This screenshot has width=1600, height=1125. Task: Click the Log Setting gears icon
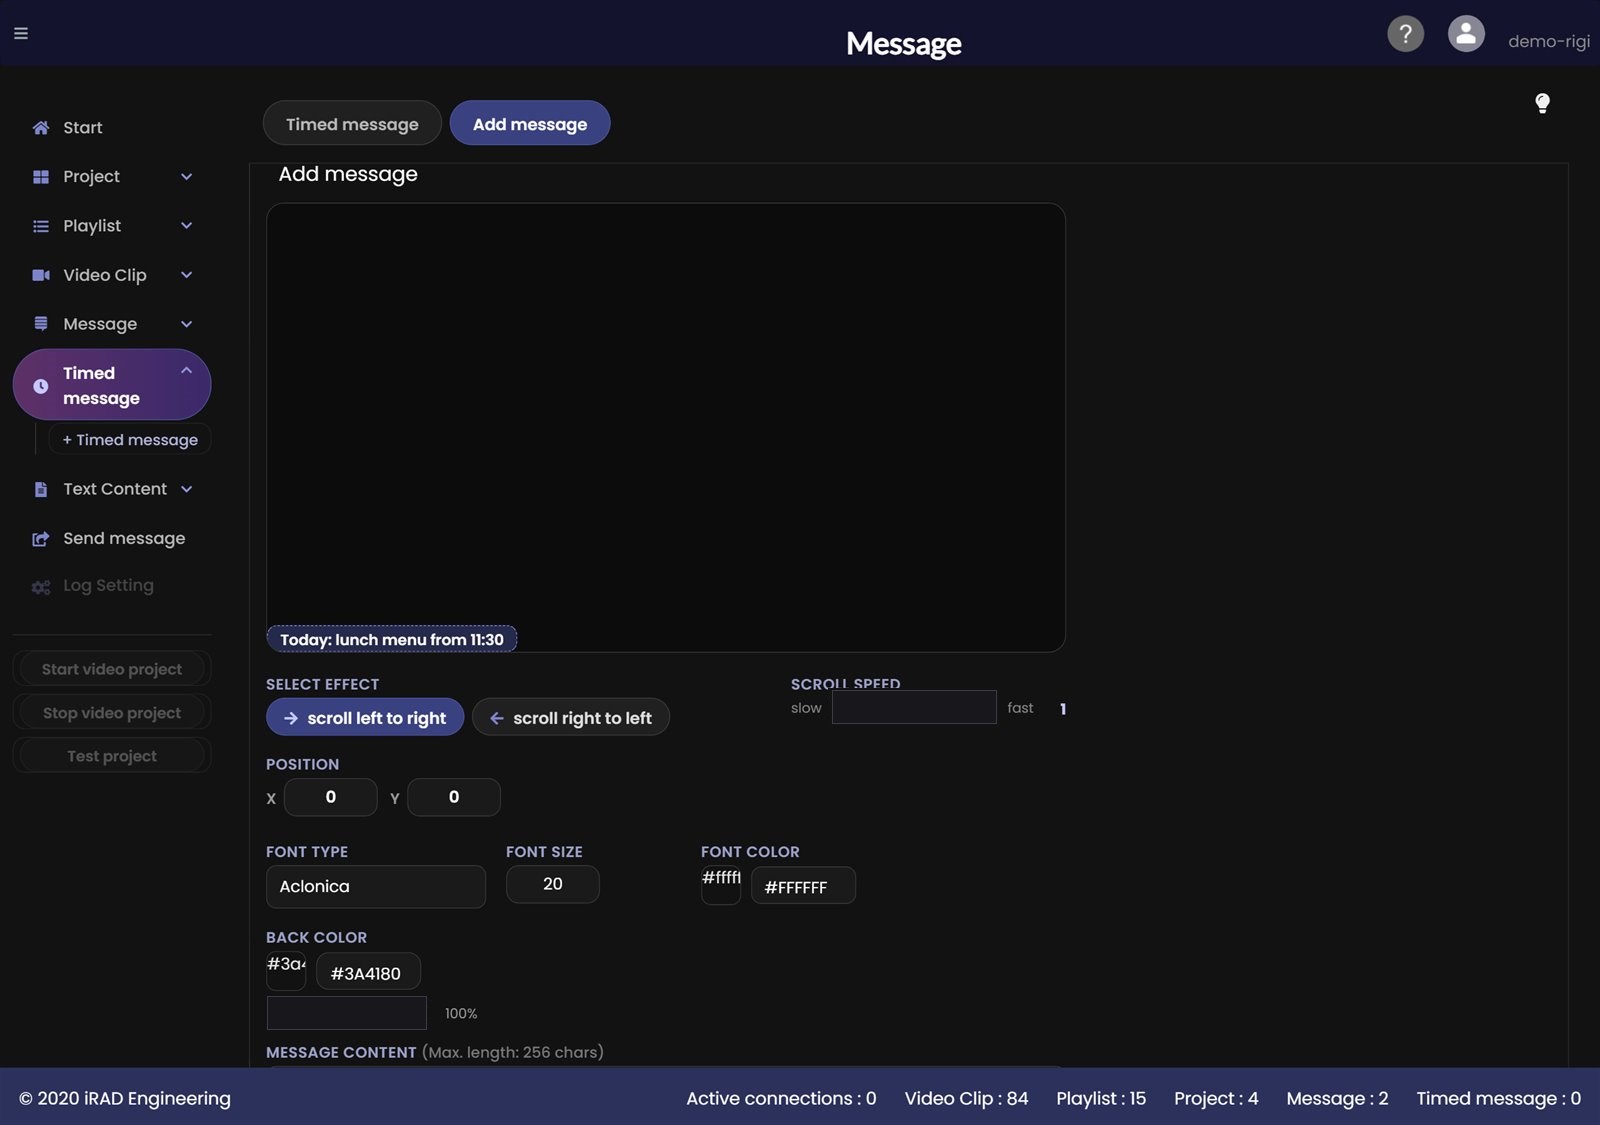click(41, 587)
